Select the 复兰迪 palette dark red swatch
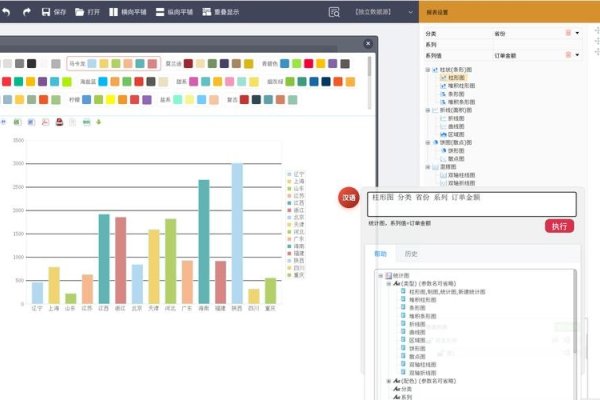The width and height of the screenshot is (600, 400). pyautogui.click(x=188, y=64)
